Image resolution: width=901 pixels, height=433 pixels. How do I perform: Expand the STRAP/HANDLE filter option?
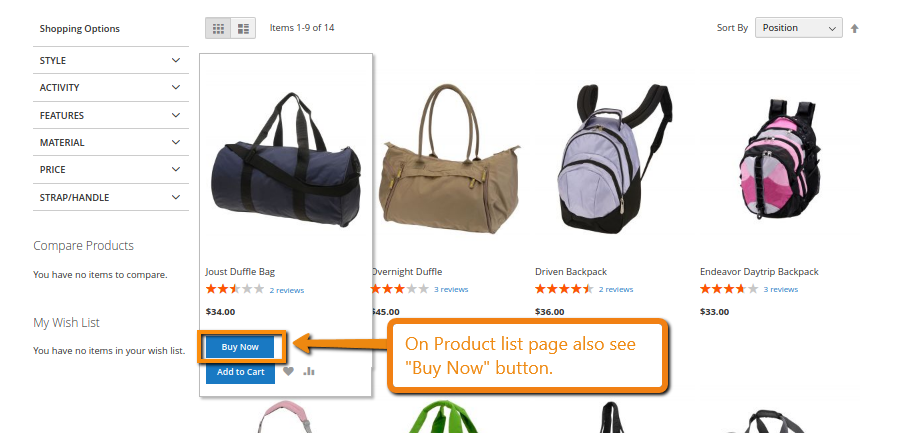(111, 198)
